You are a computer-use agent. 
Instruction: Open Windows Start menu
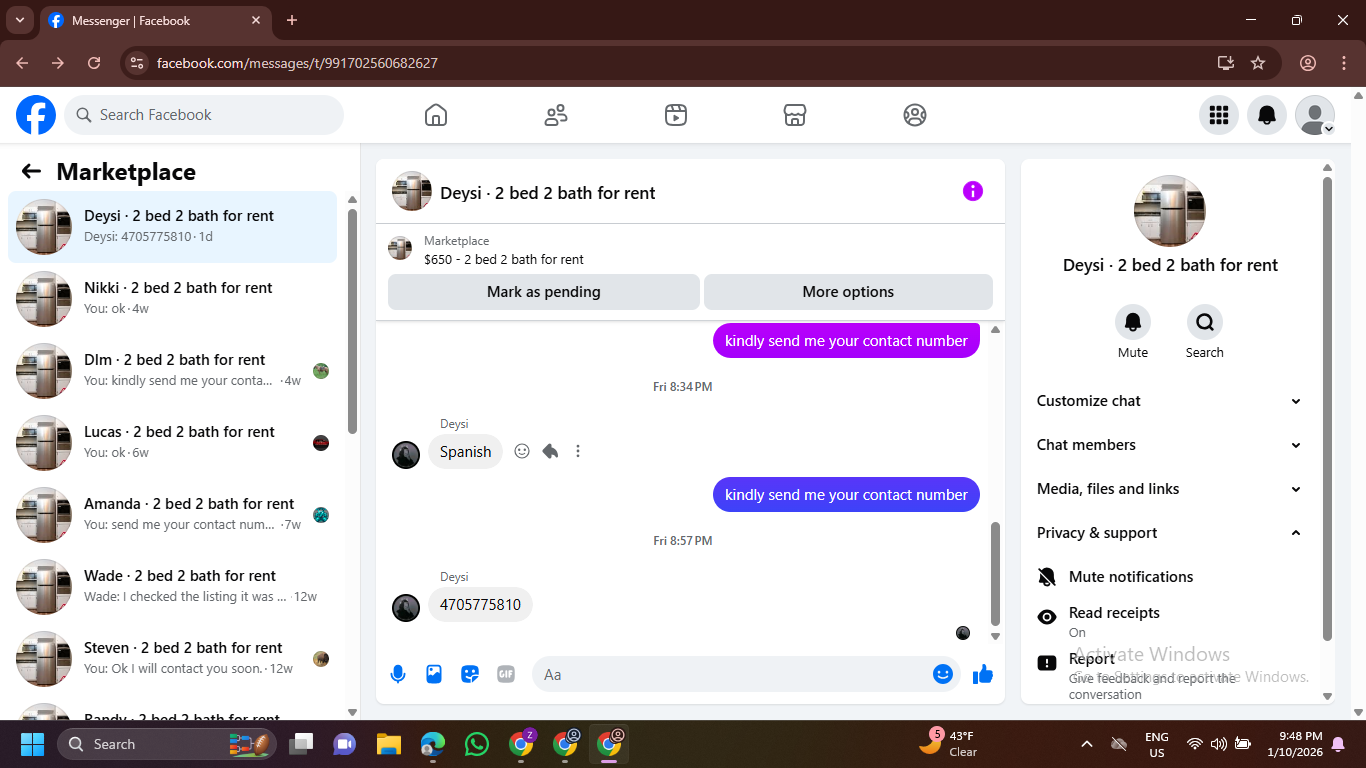pyautogui.click(x=33, y=744)
